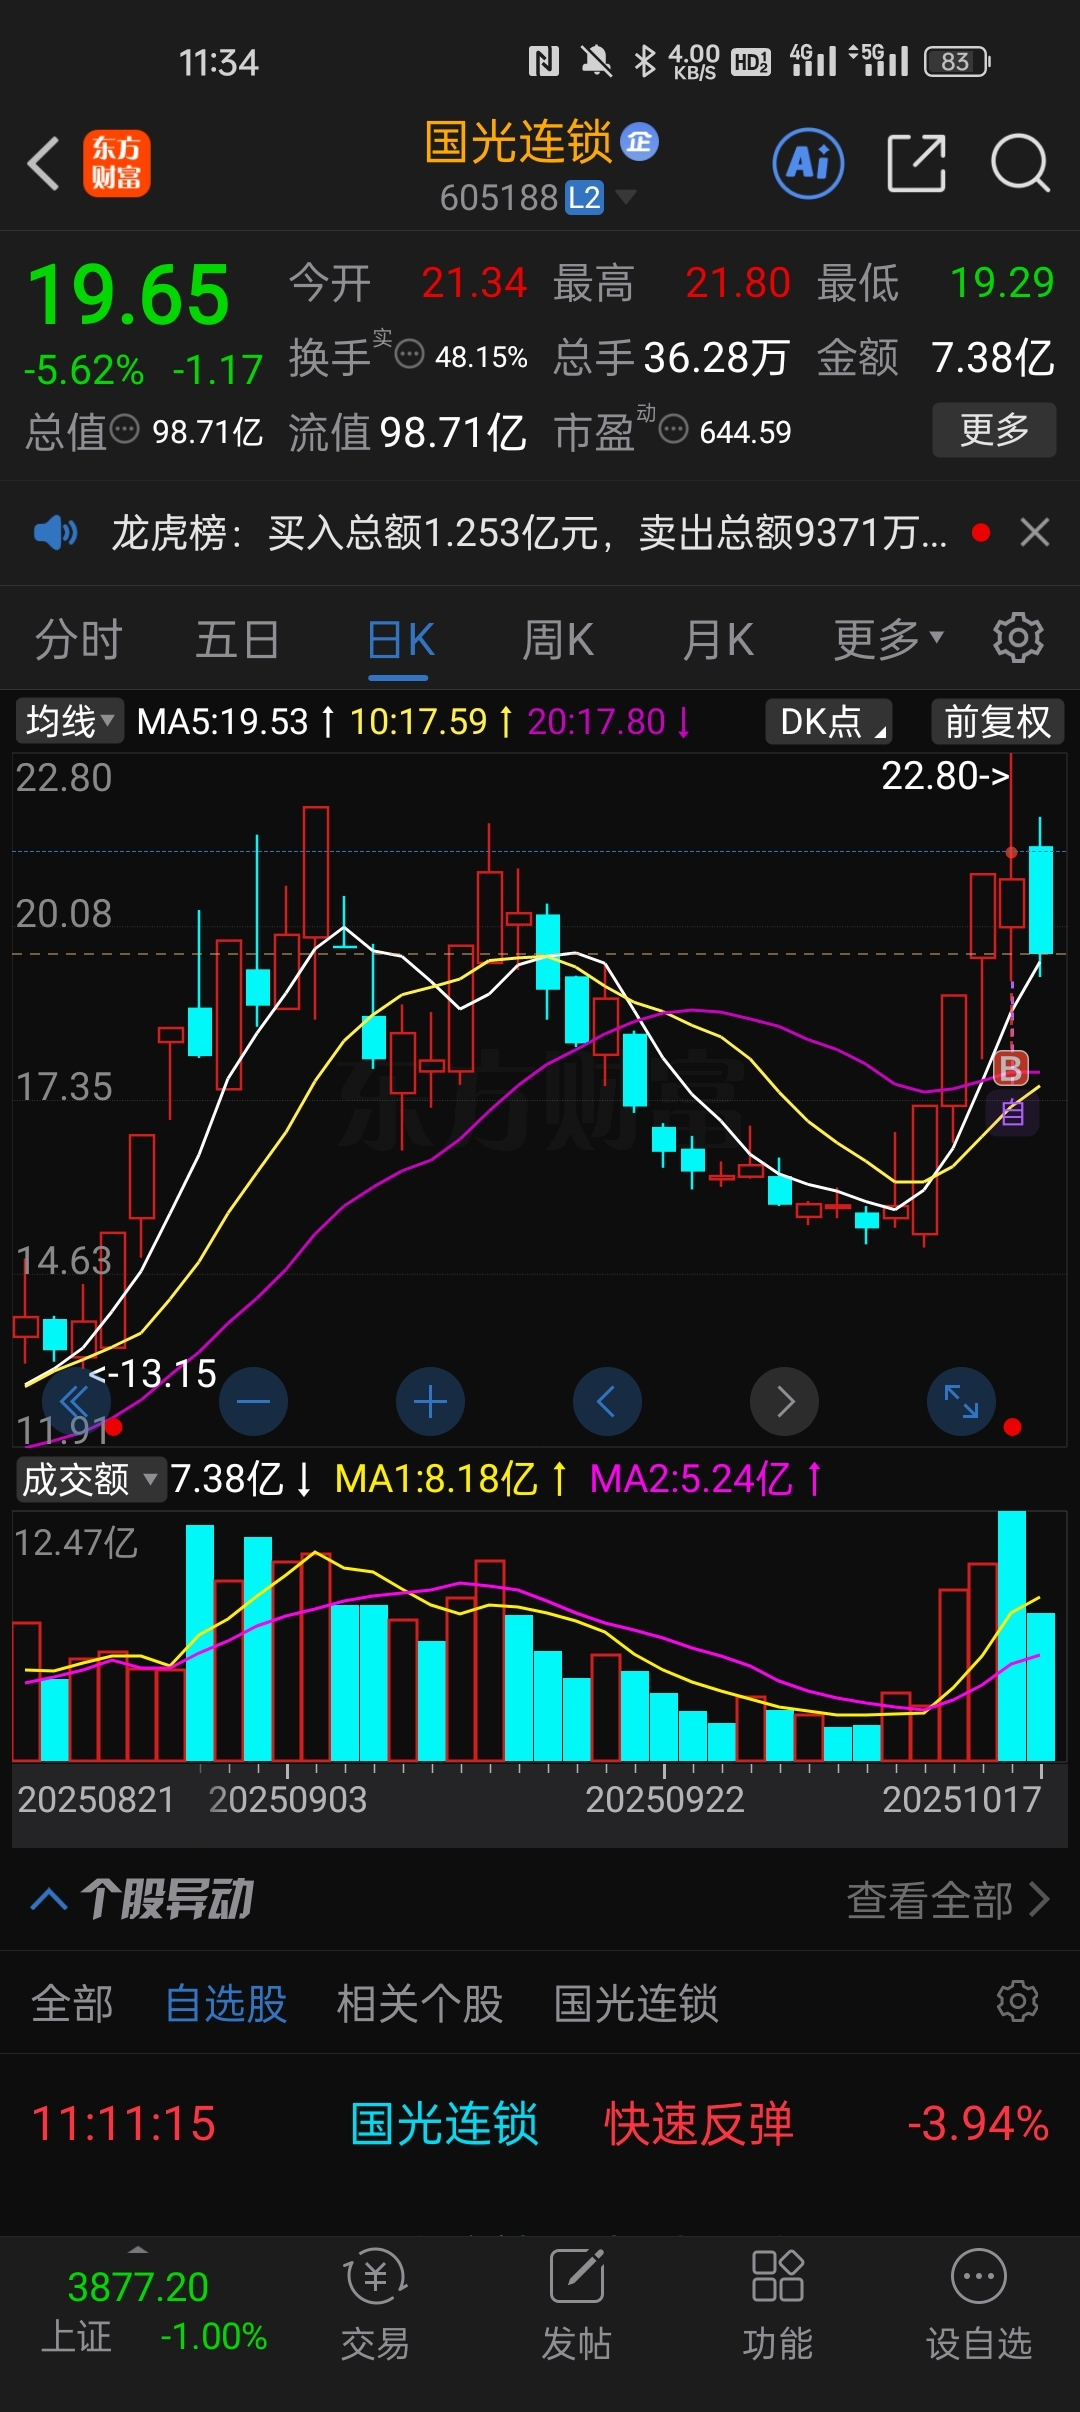Tap the muted bell status icon

pyautogui.click(x=596, y=61)
